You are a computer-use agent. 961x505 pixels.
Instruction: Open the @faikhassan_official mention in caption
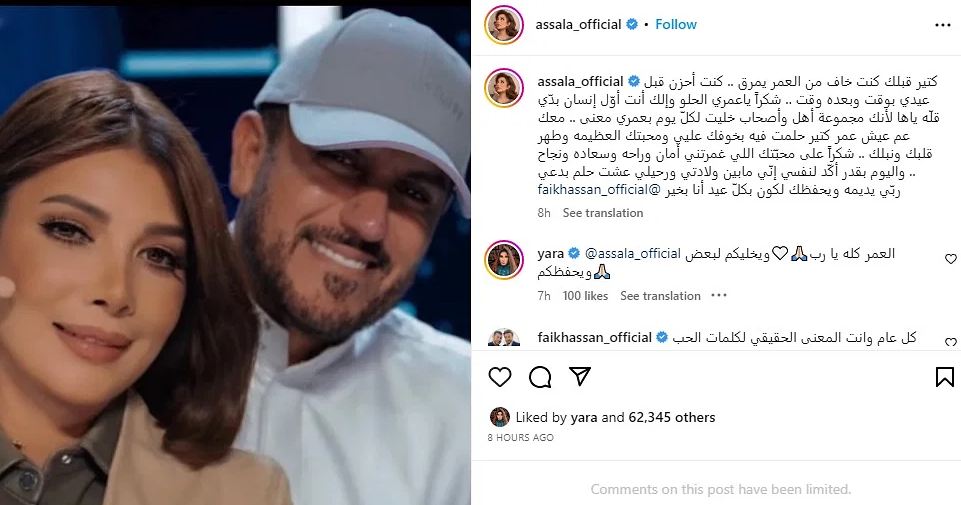click(599, 190)
